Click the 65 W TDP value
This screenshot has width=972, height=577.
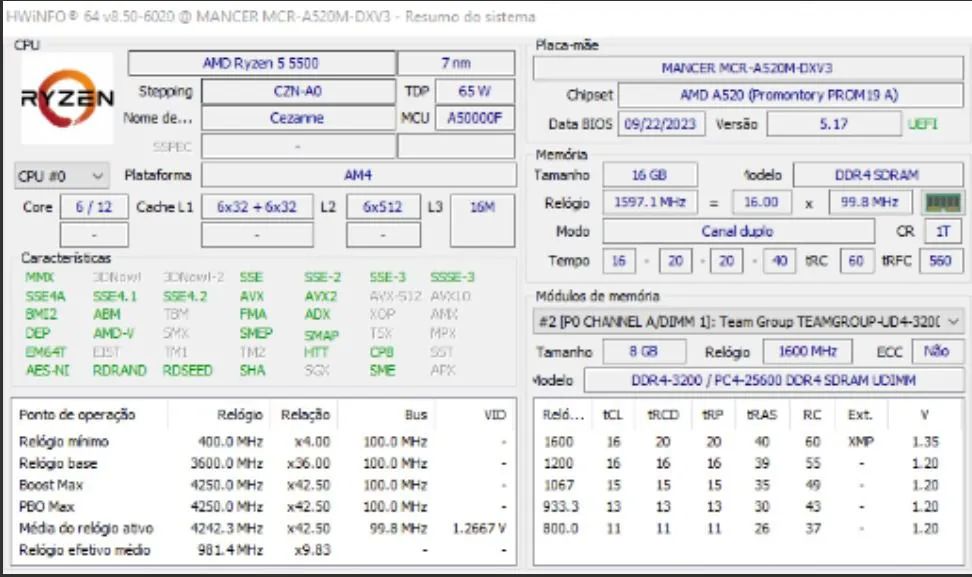[474, 91]
